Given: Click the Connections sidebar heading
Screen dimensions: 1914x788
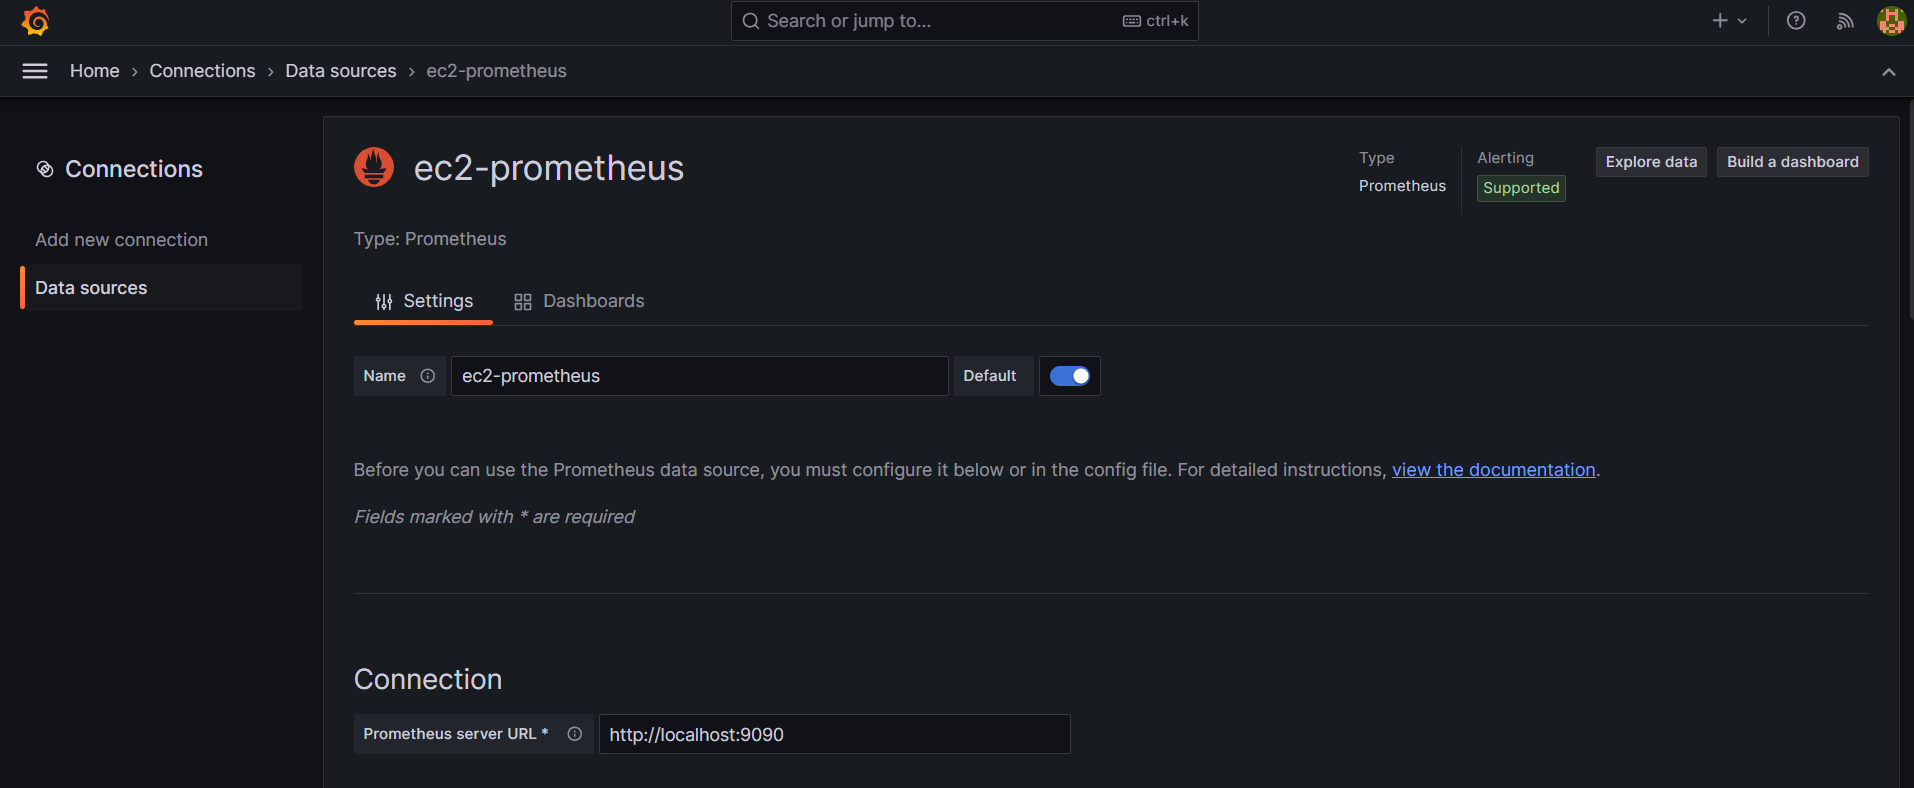Looking at the screenshot, I should [134, 169].
